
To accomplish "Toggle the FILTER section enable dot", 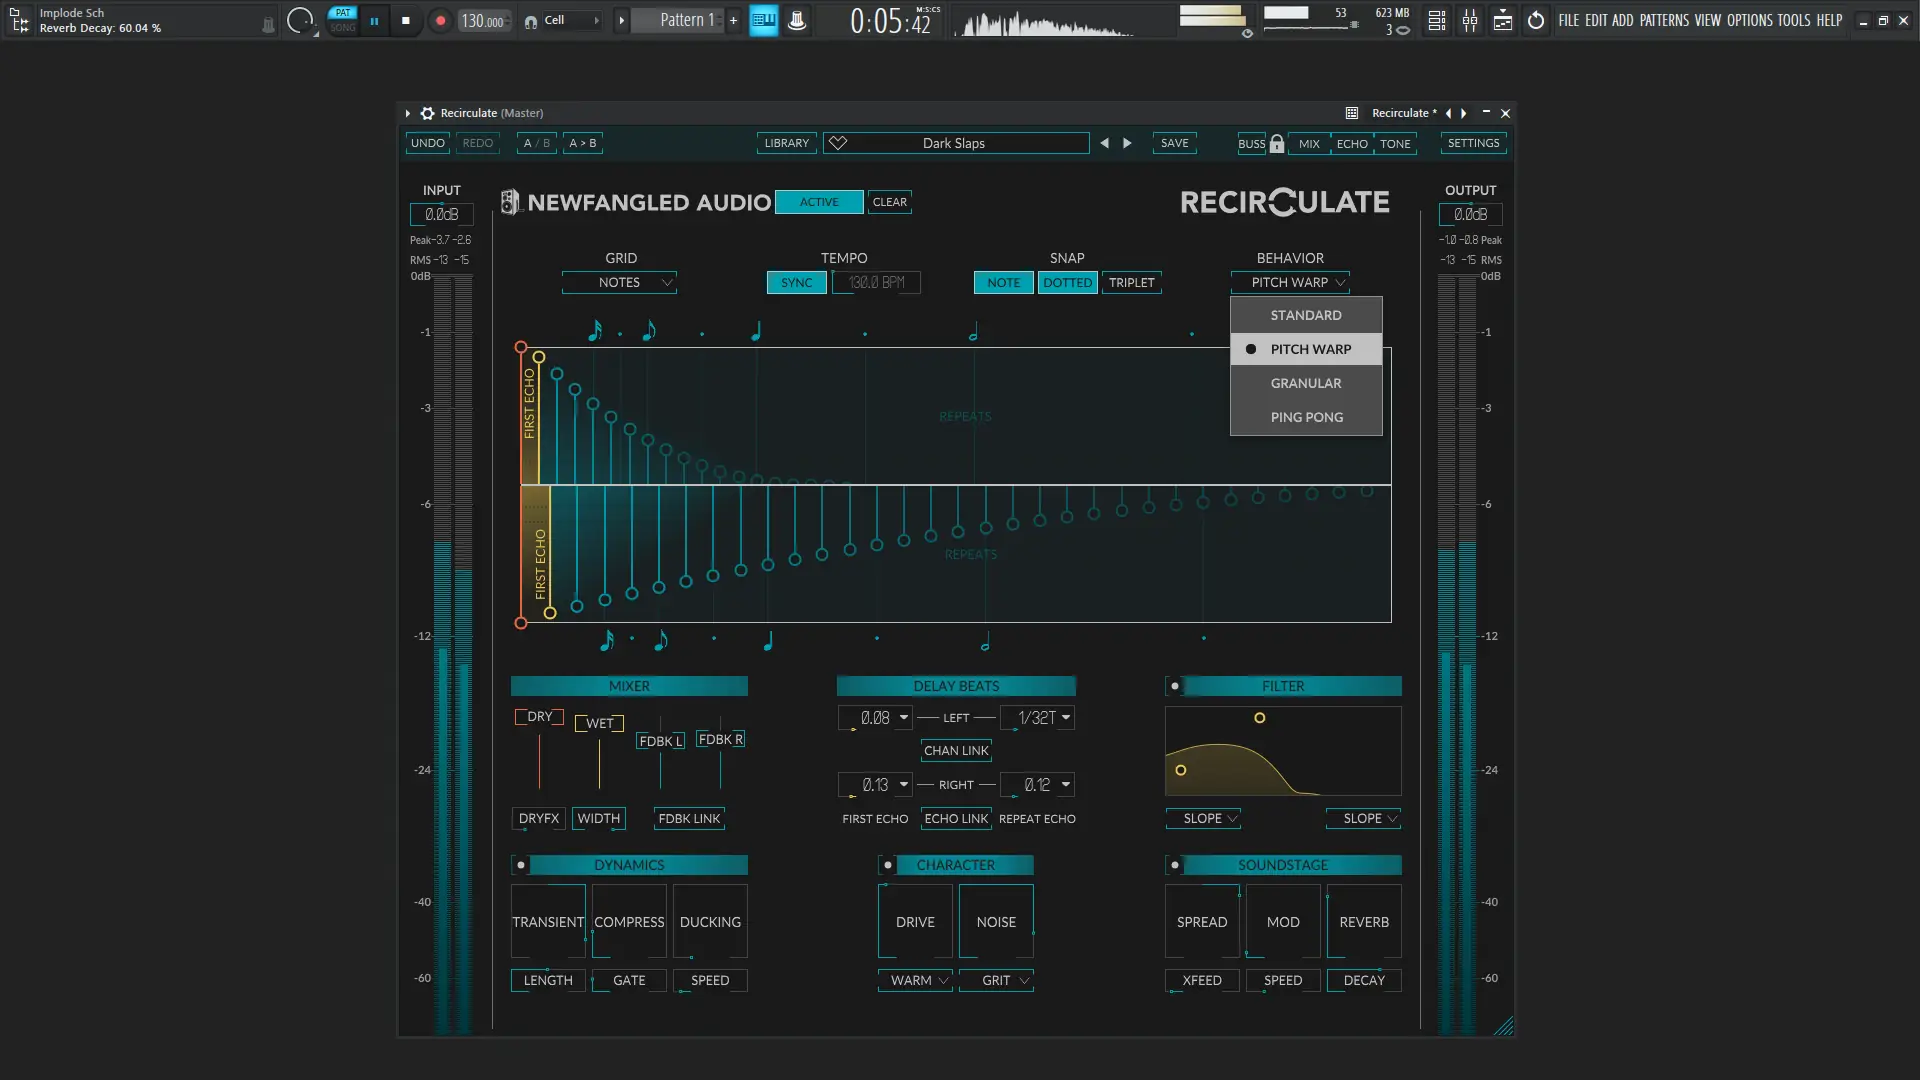I will point(1175,686).
